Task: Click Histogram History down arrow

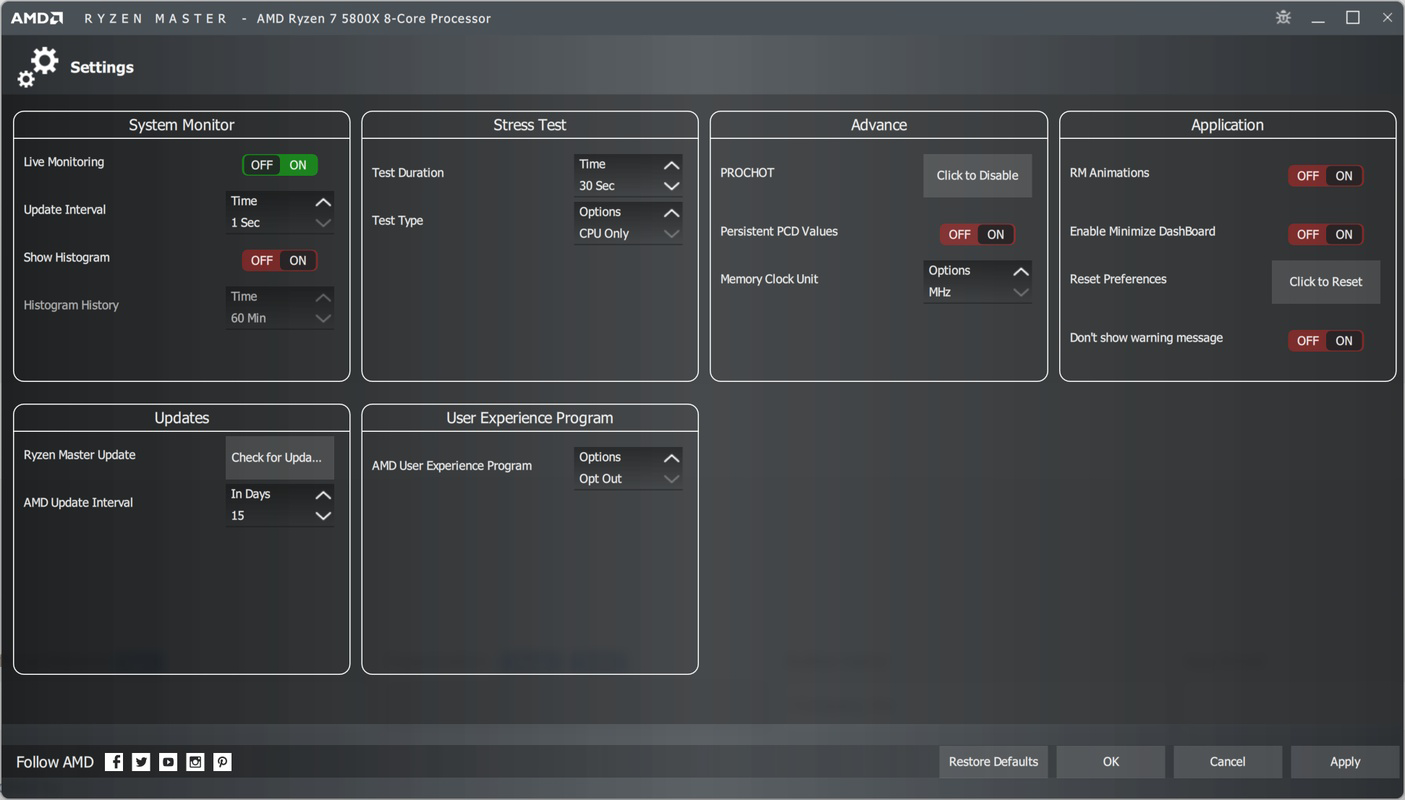Action: [323, 318]
